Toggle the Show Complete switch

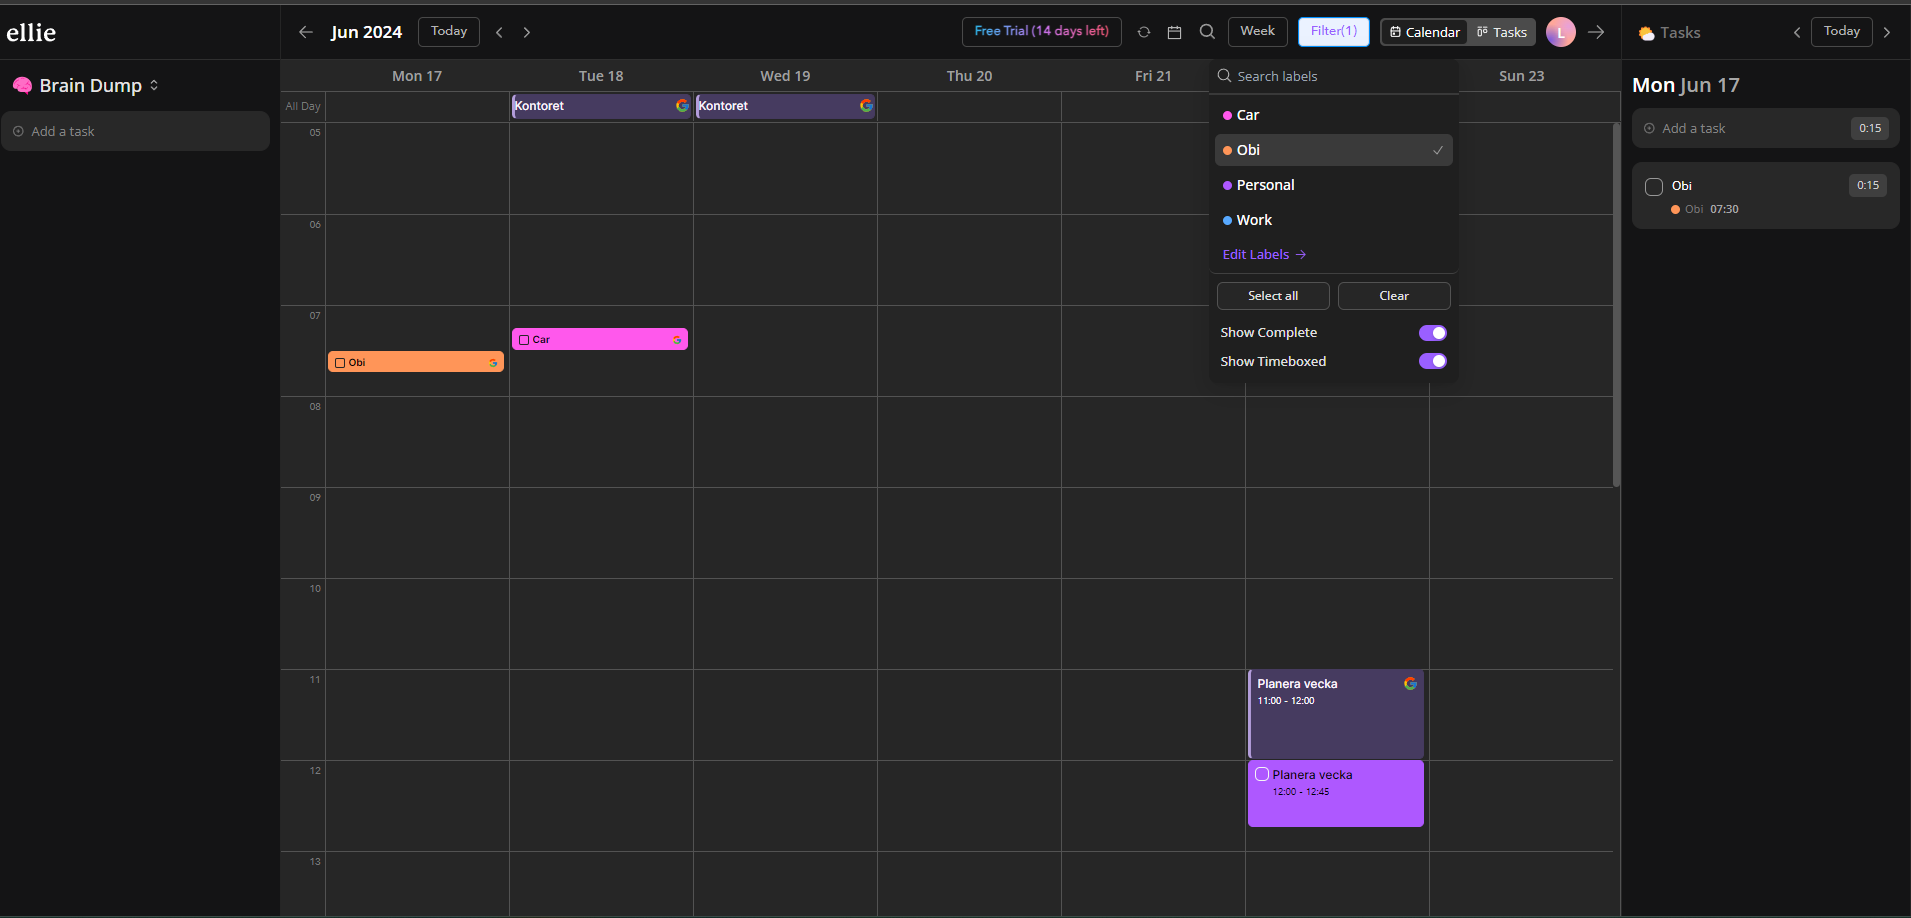click(x=1433, y=333)
